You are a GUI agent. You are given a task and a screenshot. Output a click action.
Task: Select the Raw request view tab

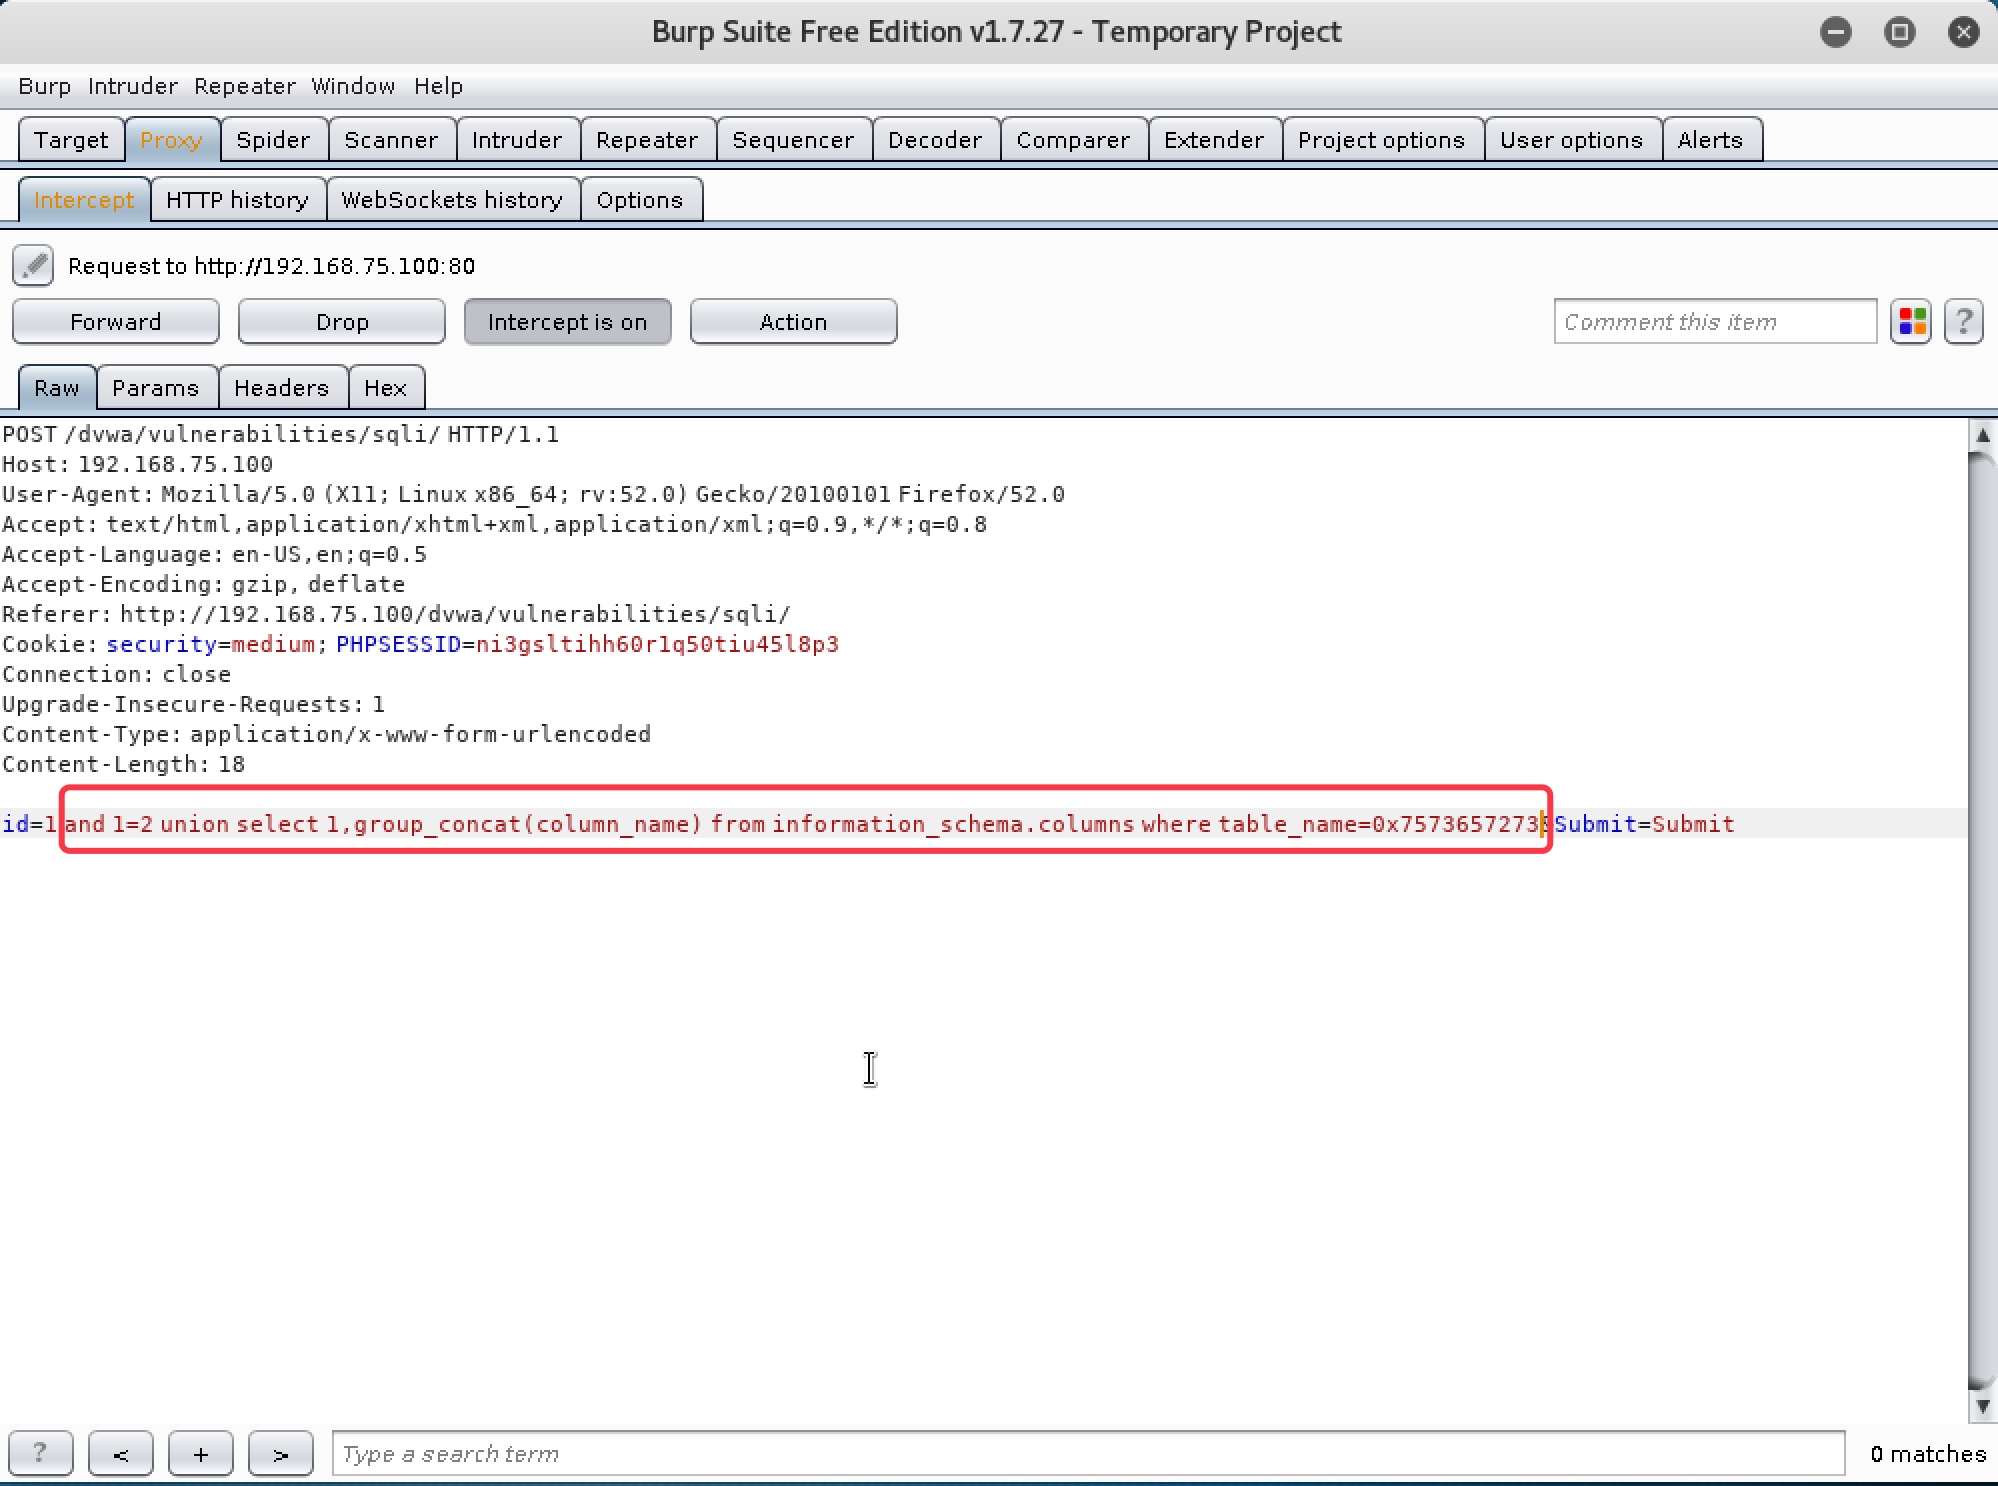coord(58,387)
